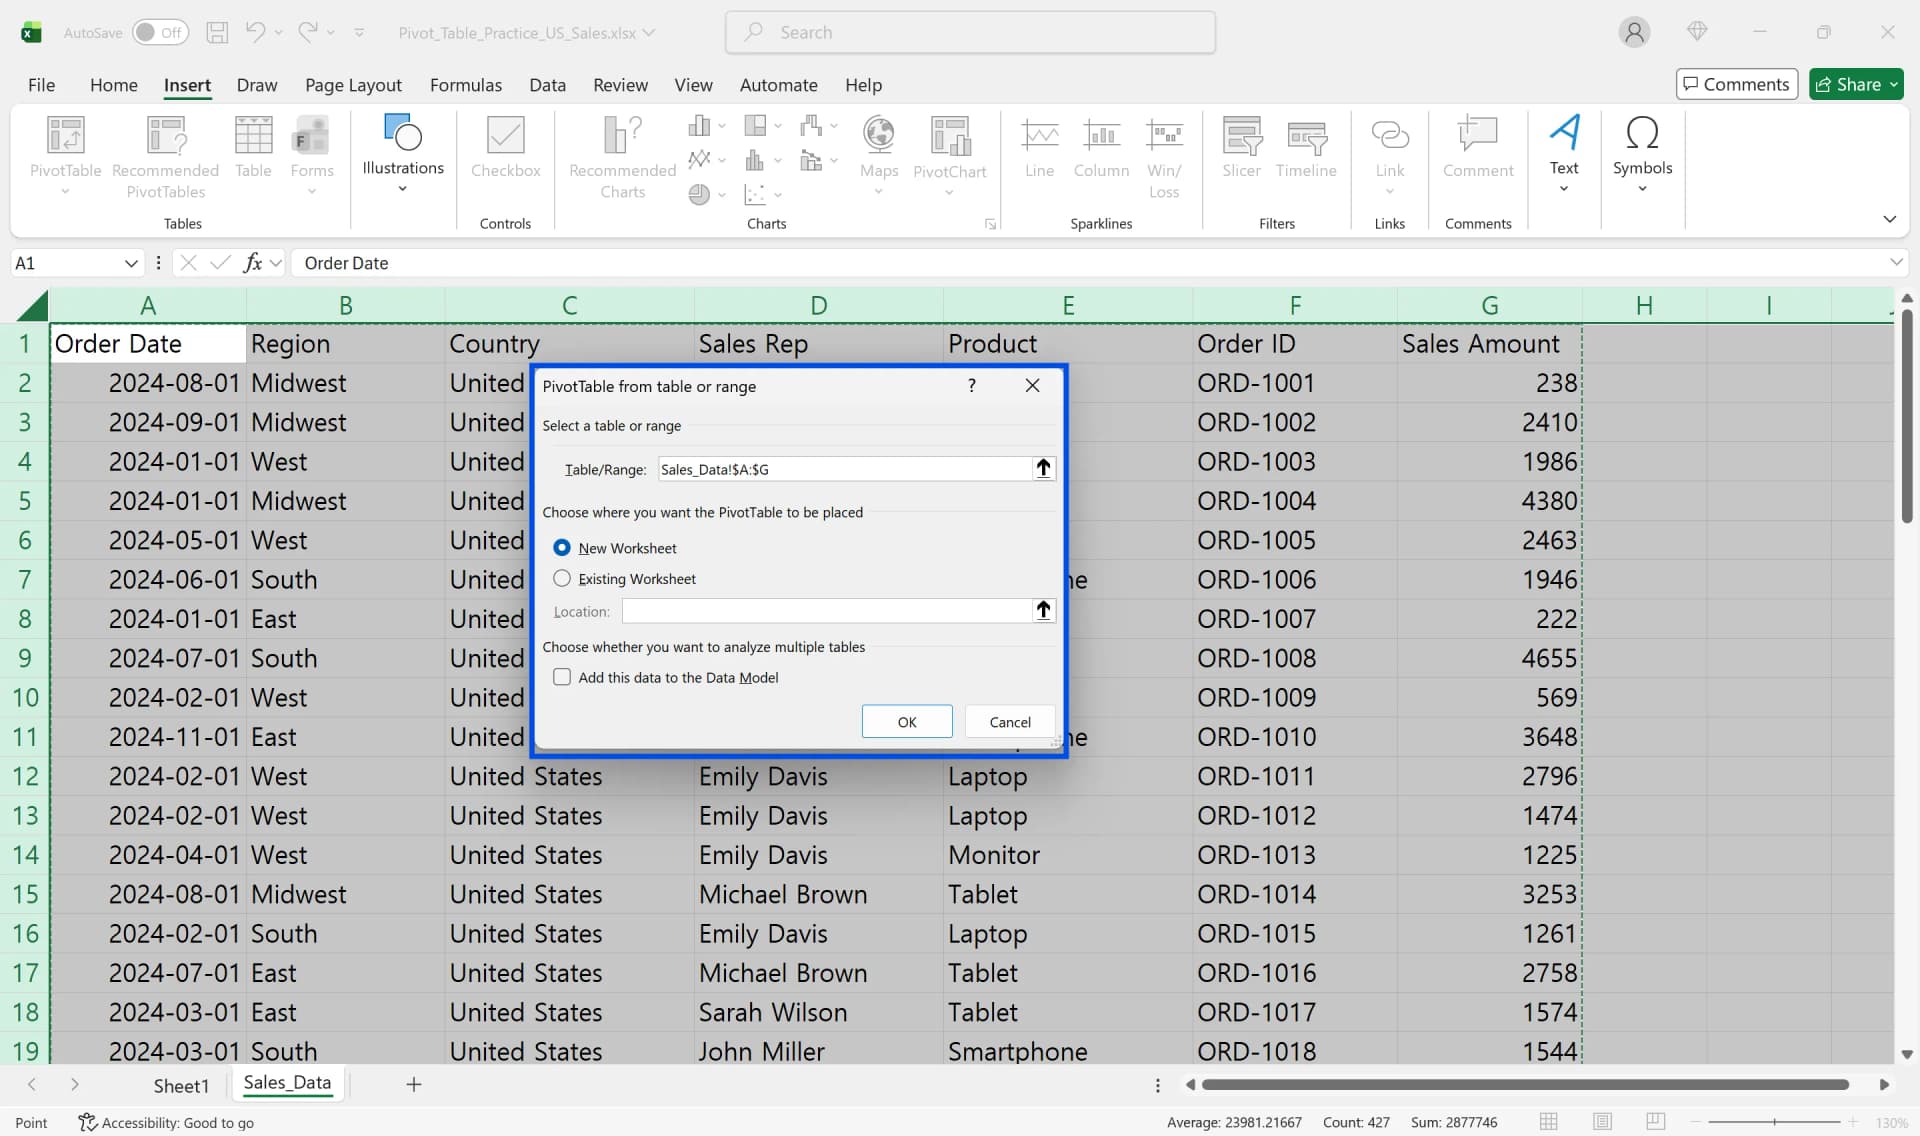Screen dimensions: 1920x1136
Task: Select the Existing Worksheet option
Action: click(x=563, y=578)
